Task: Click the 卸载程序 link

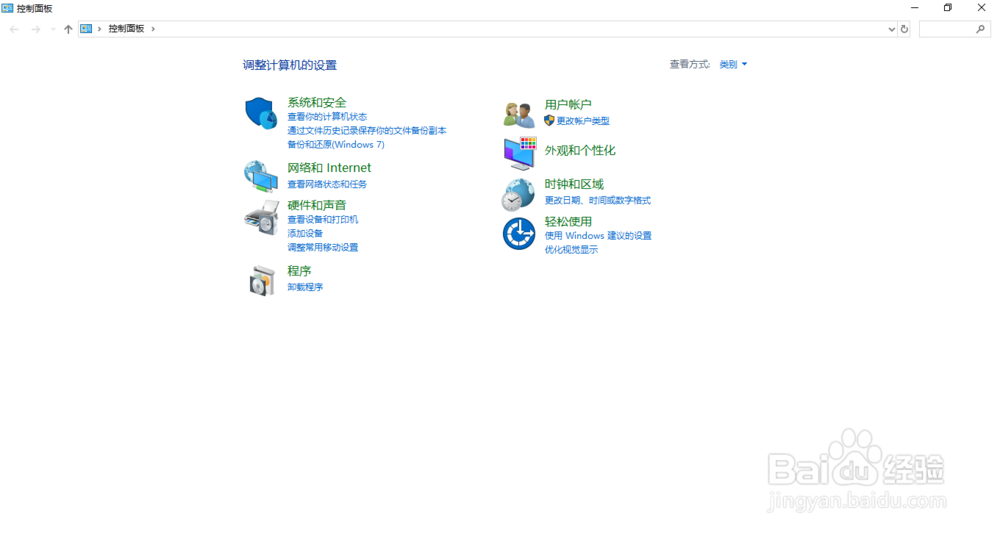Action: pyautogui.click(x=305, y=287)
